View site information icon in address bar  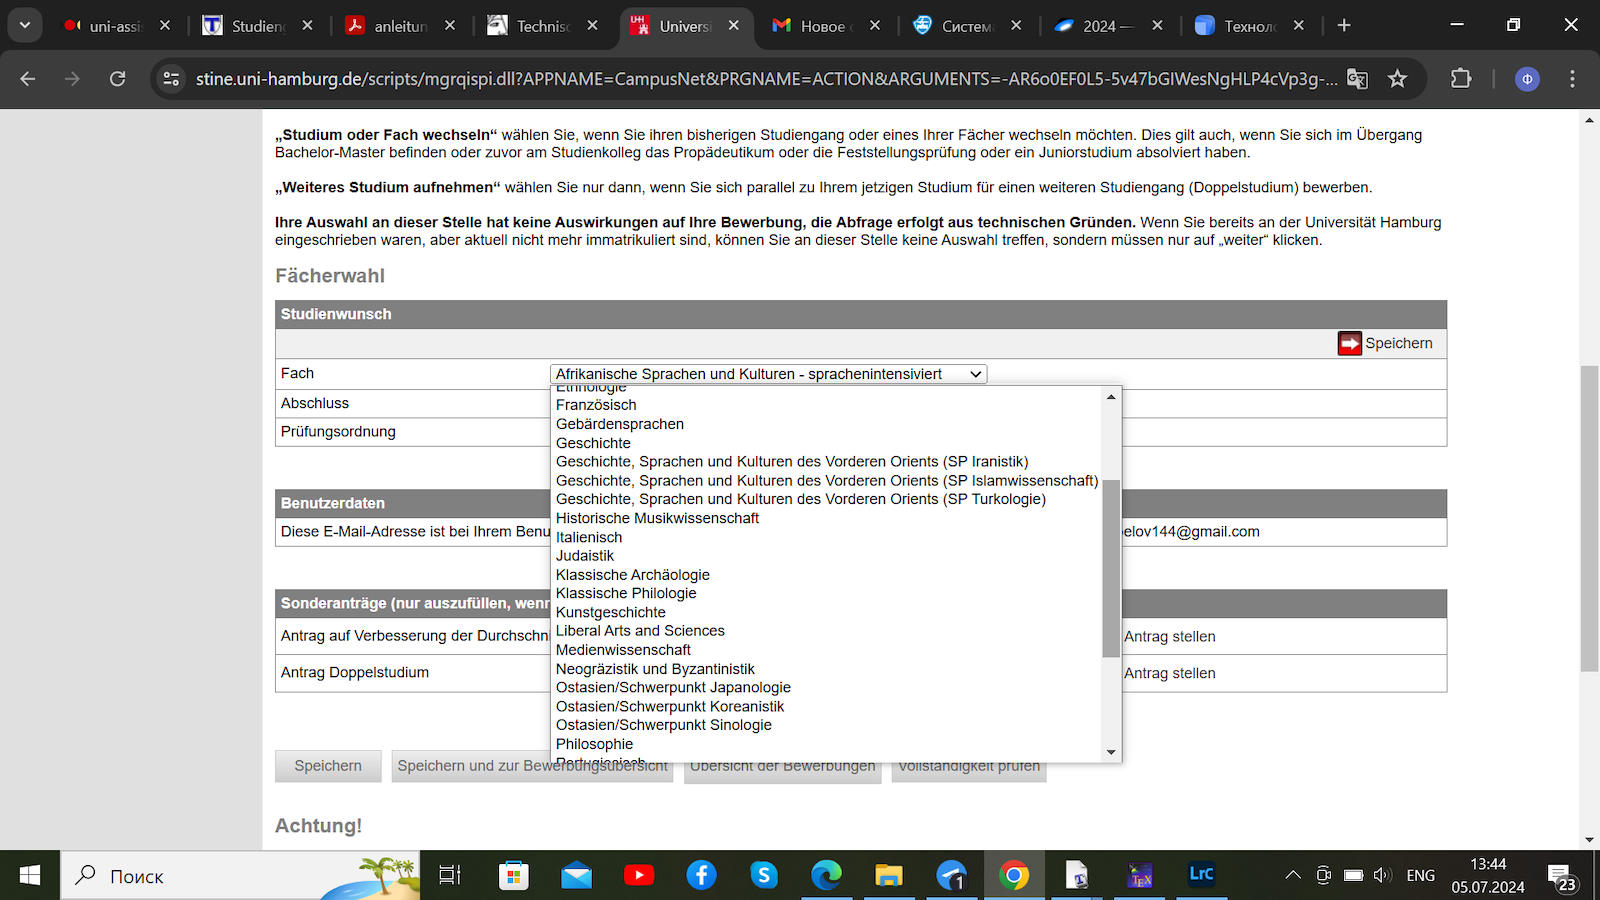172,79
